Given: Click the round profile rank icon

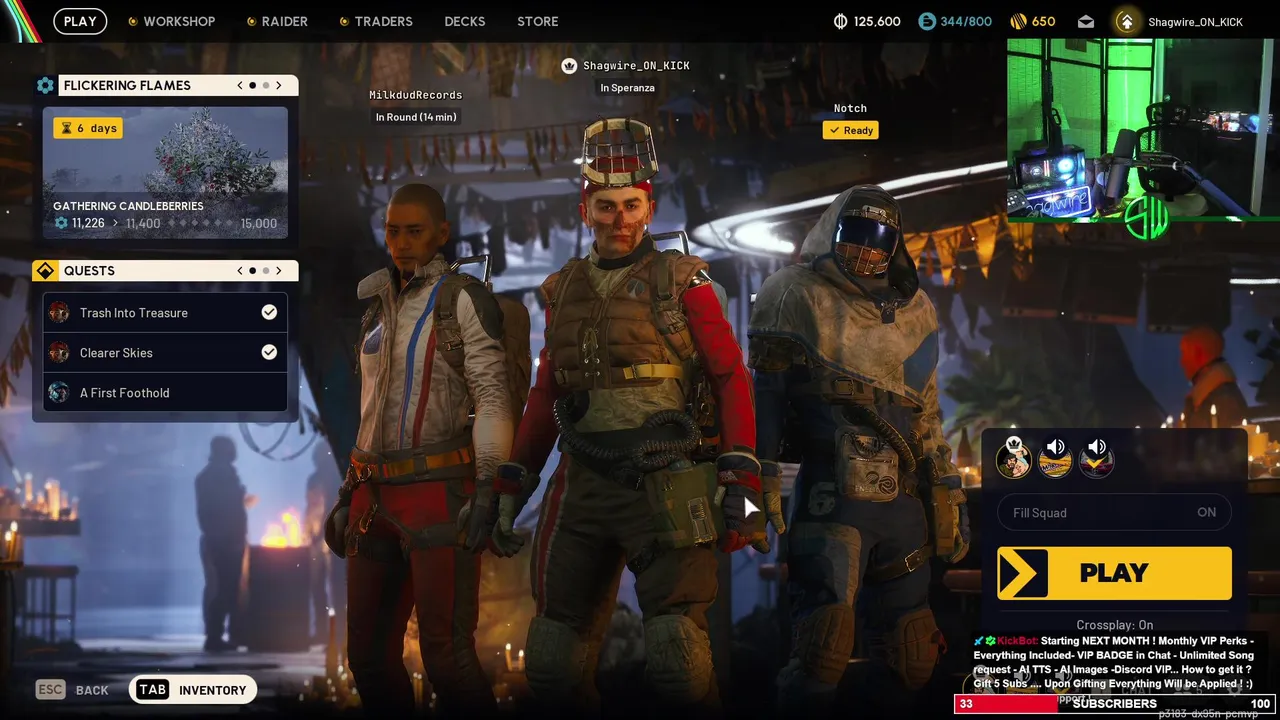Looking at the screenshot, I should pos(1126,21).
